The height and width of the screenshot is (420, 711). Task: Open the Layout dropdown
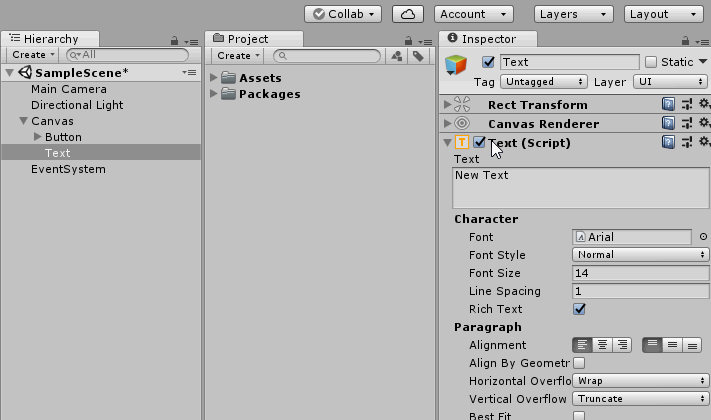click(664, 14)
